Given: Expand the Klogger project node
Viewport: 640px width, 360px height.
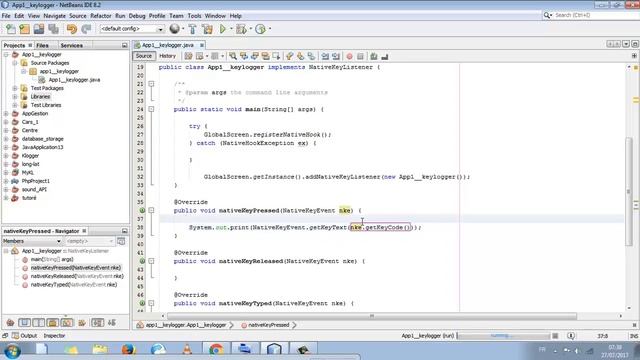Looking at the screenshot, I should click(x=6, y=156).
